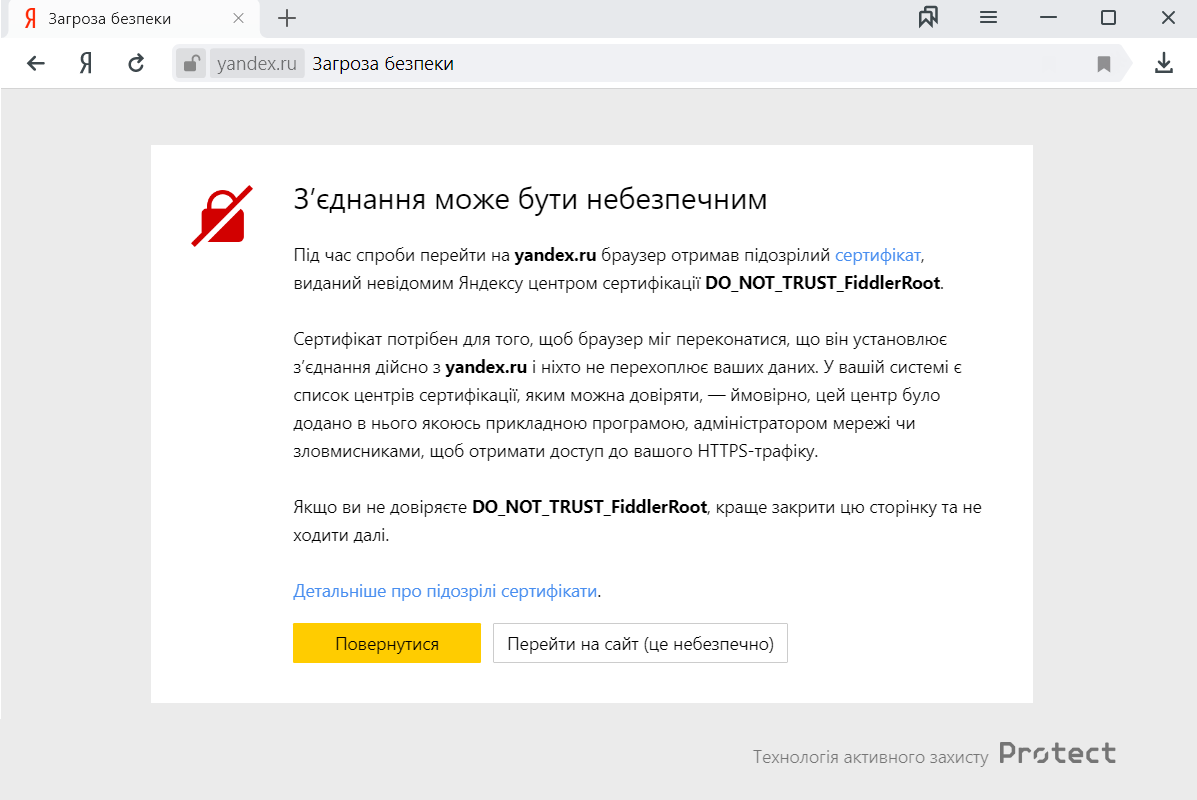Open the bookmarks/collections icon in title bar
The image size is (1197, 800).
click(x=928, y=18)
